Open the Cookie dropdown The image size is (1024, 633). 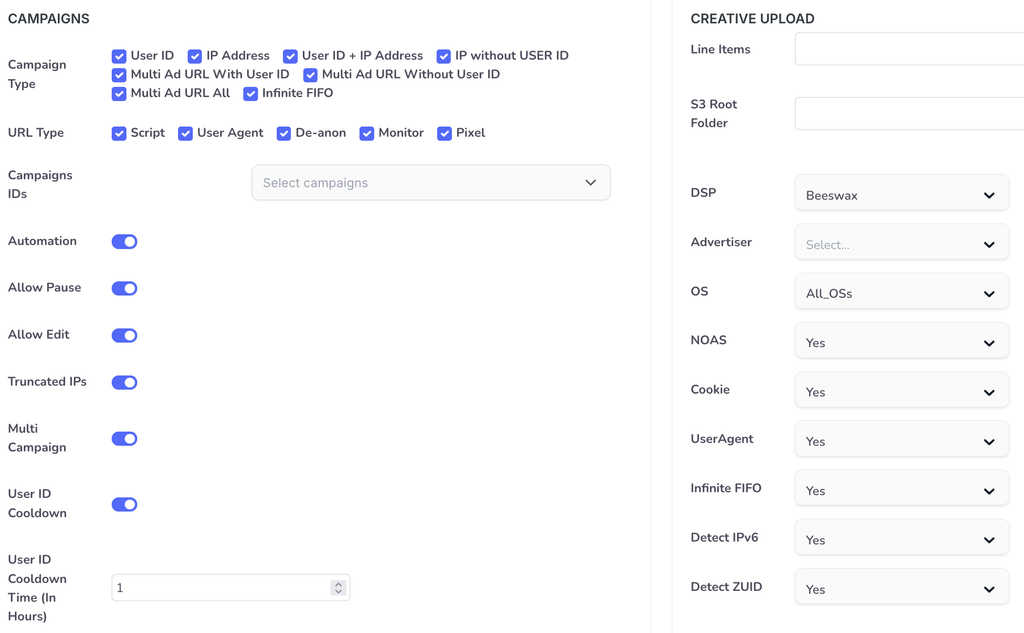pyautogui.click(x=901, y=392)
